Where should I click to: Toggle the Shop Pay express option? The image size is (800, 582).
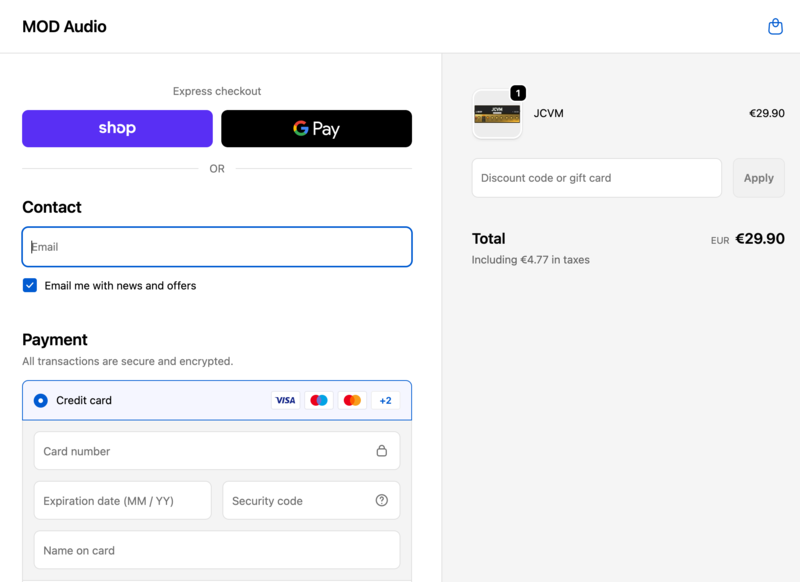(x=117, y=128)
